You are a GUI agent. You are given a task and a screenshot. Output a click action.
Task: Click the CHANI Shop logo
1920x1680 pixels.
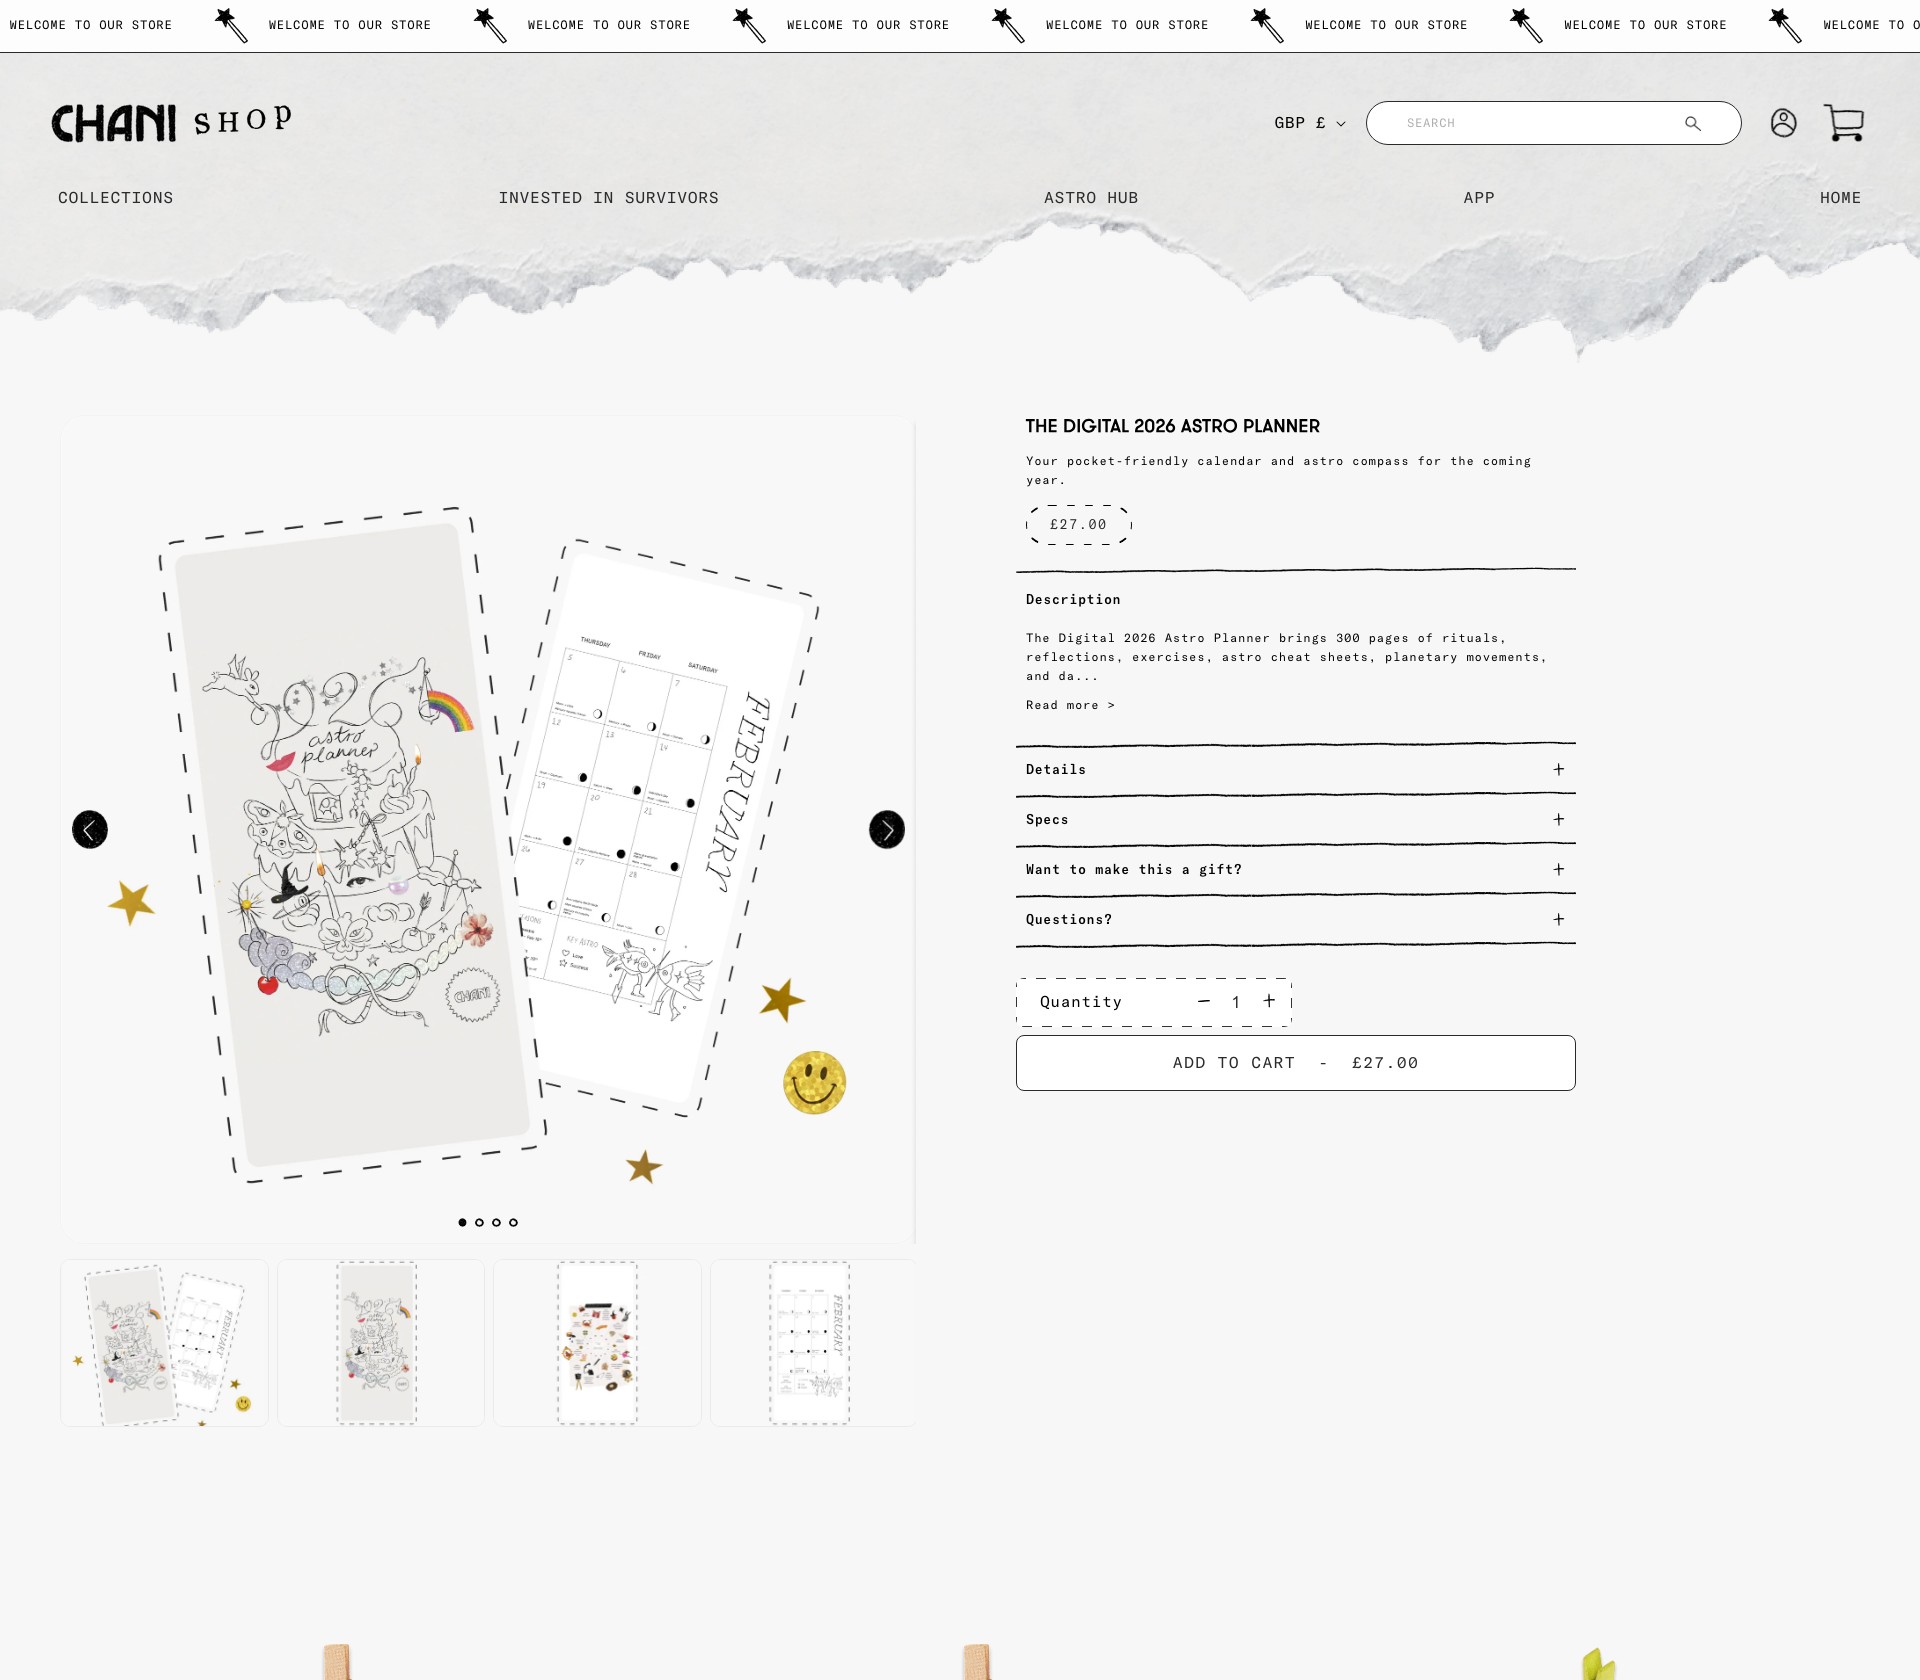tap(172, 122)
